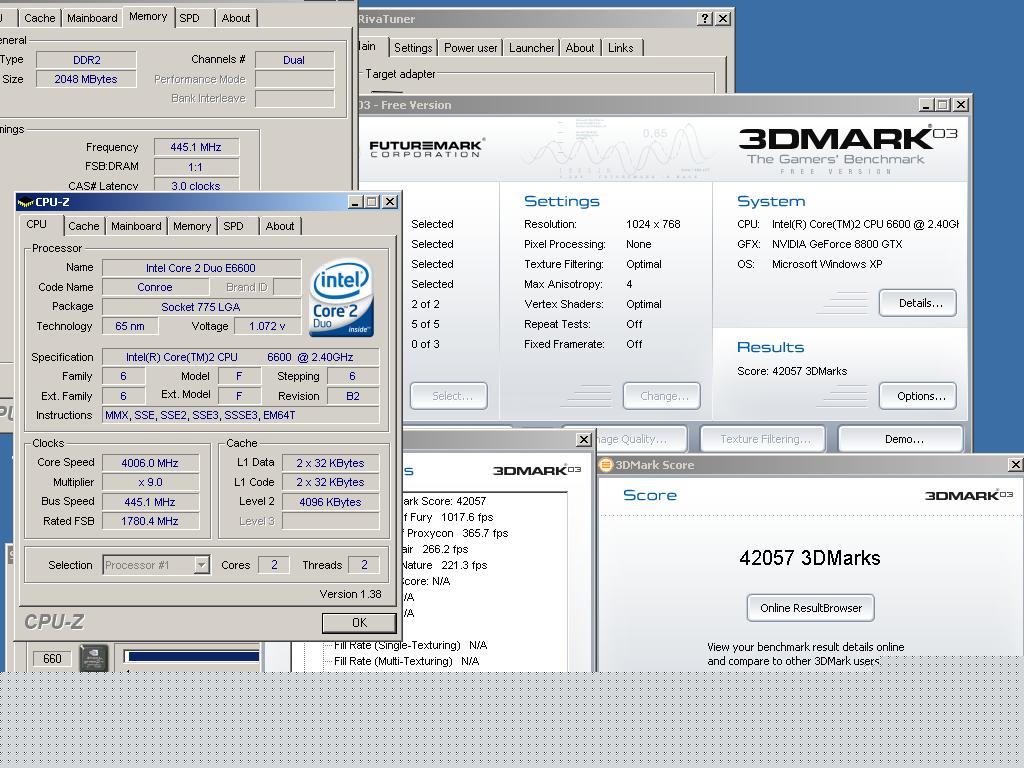1024x768 pixels.
Task: Click the 3DMark Score window title icon
Action: [x=606, y=465]
